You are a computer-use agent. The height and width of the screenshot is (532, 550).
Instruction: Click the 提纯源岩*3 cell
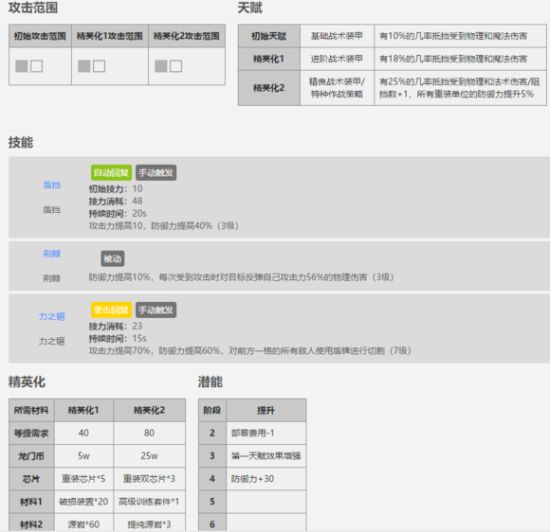tap(149, 523)
